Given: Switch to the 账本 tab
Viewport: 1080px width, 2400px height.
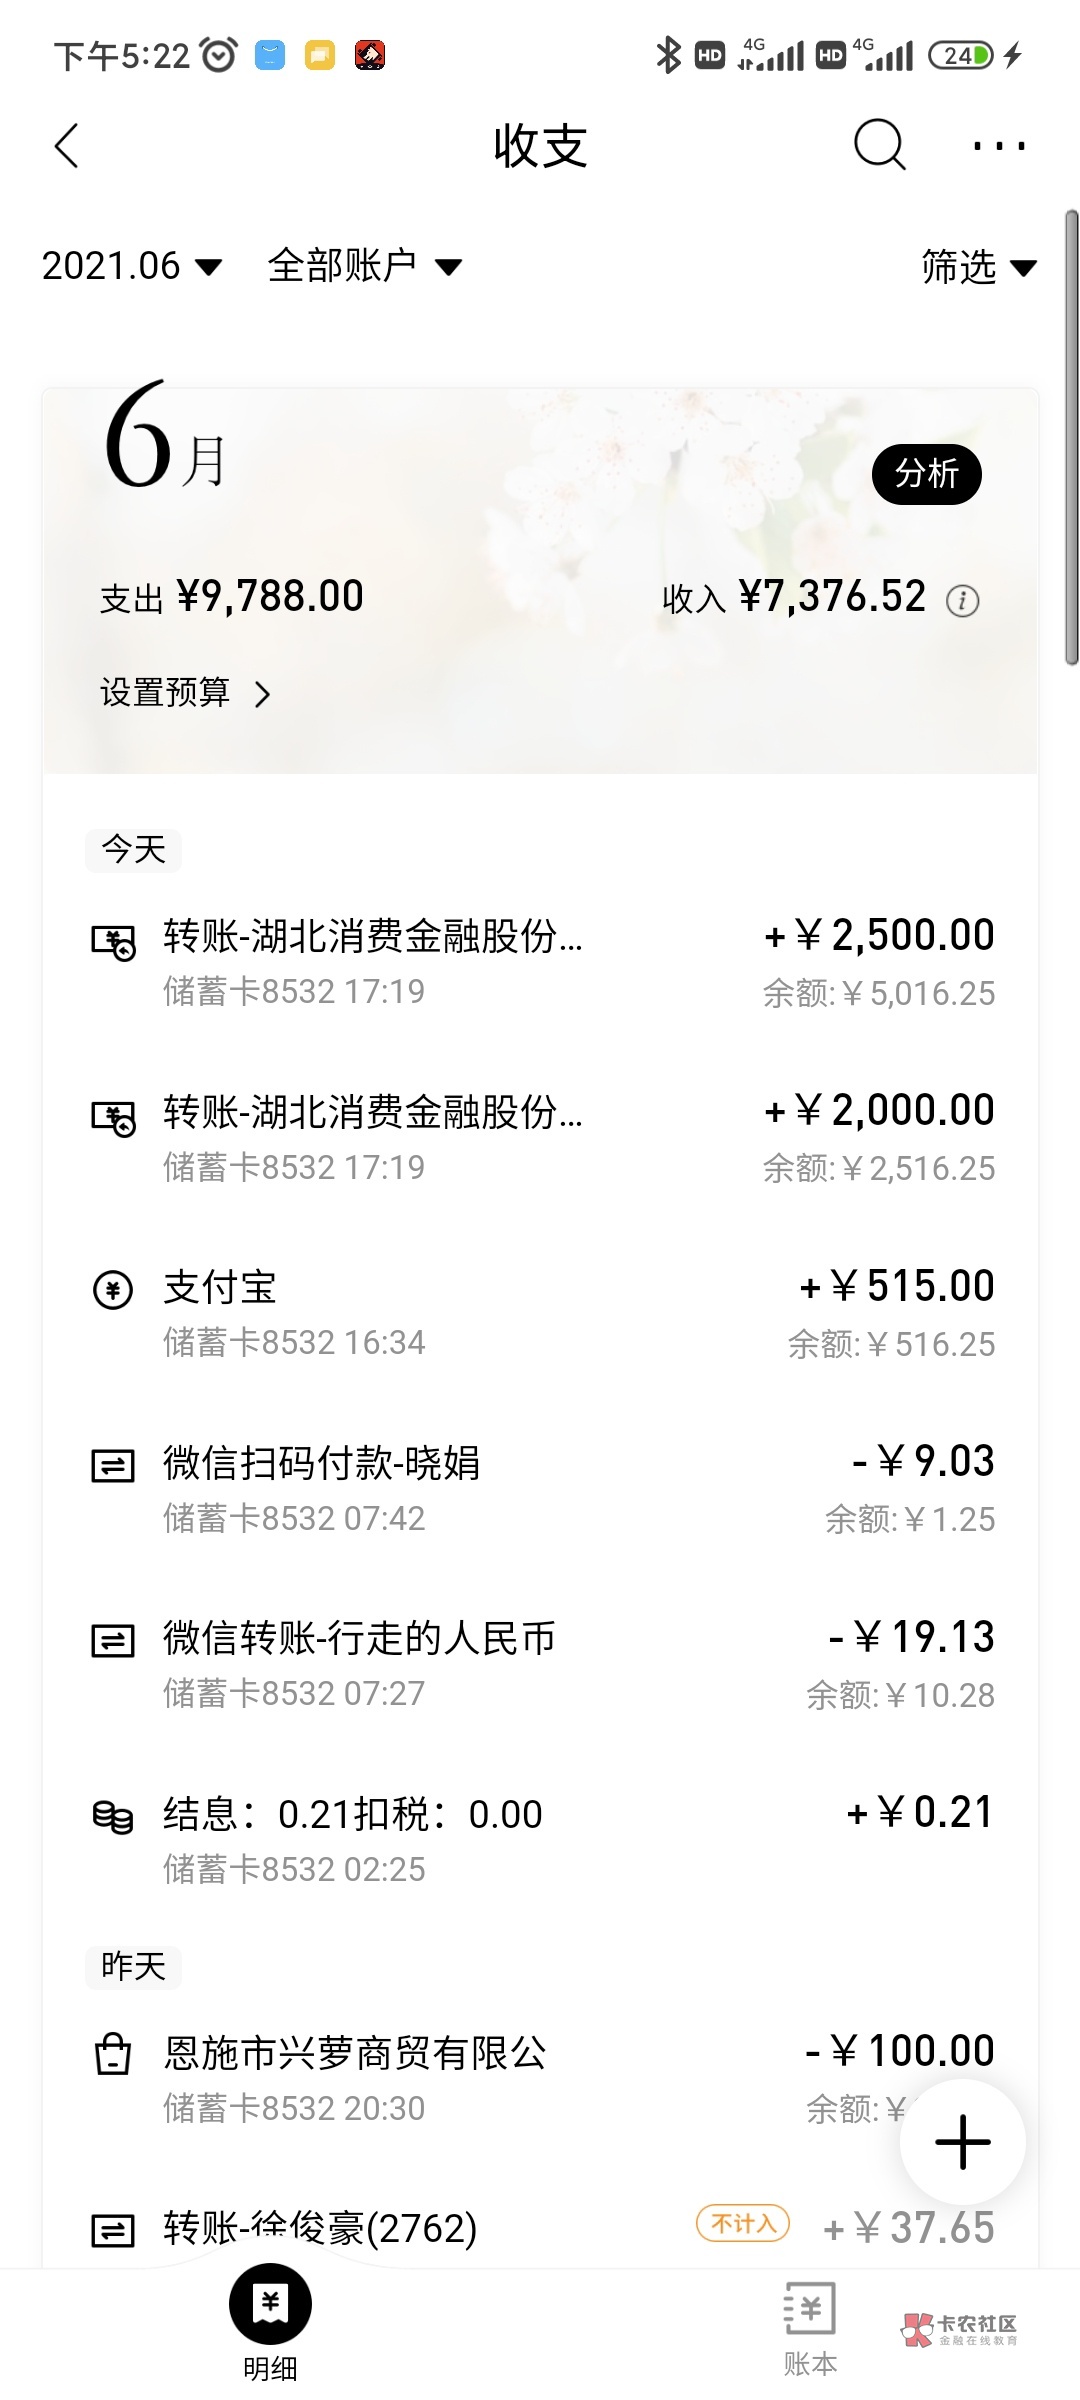Looking at the screenshot, I should (809, 2325).
